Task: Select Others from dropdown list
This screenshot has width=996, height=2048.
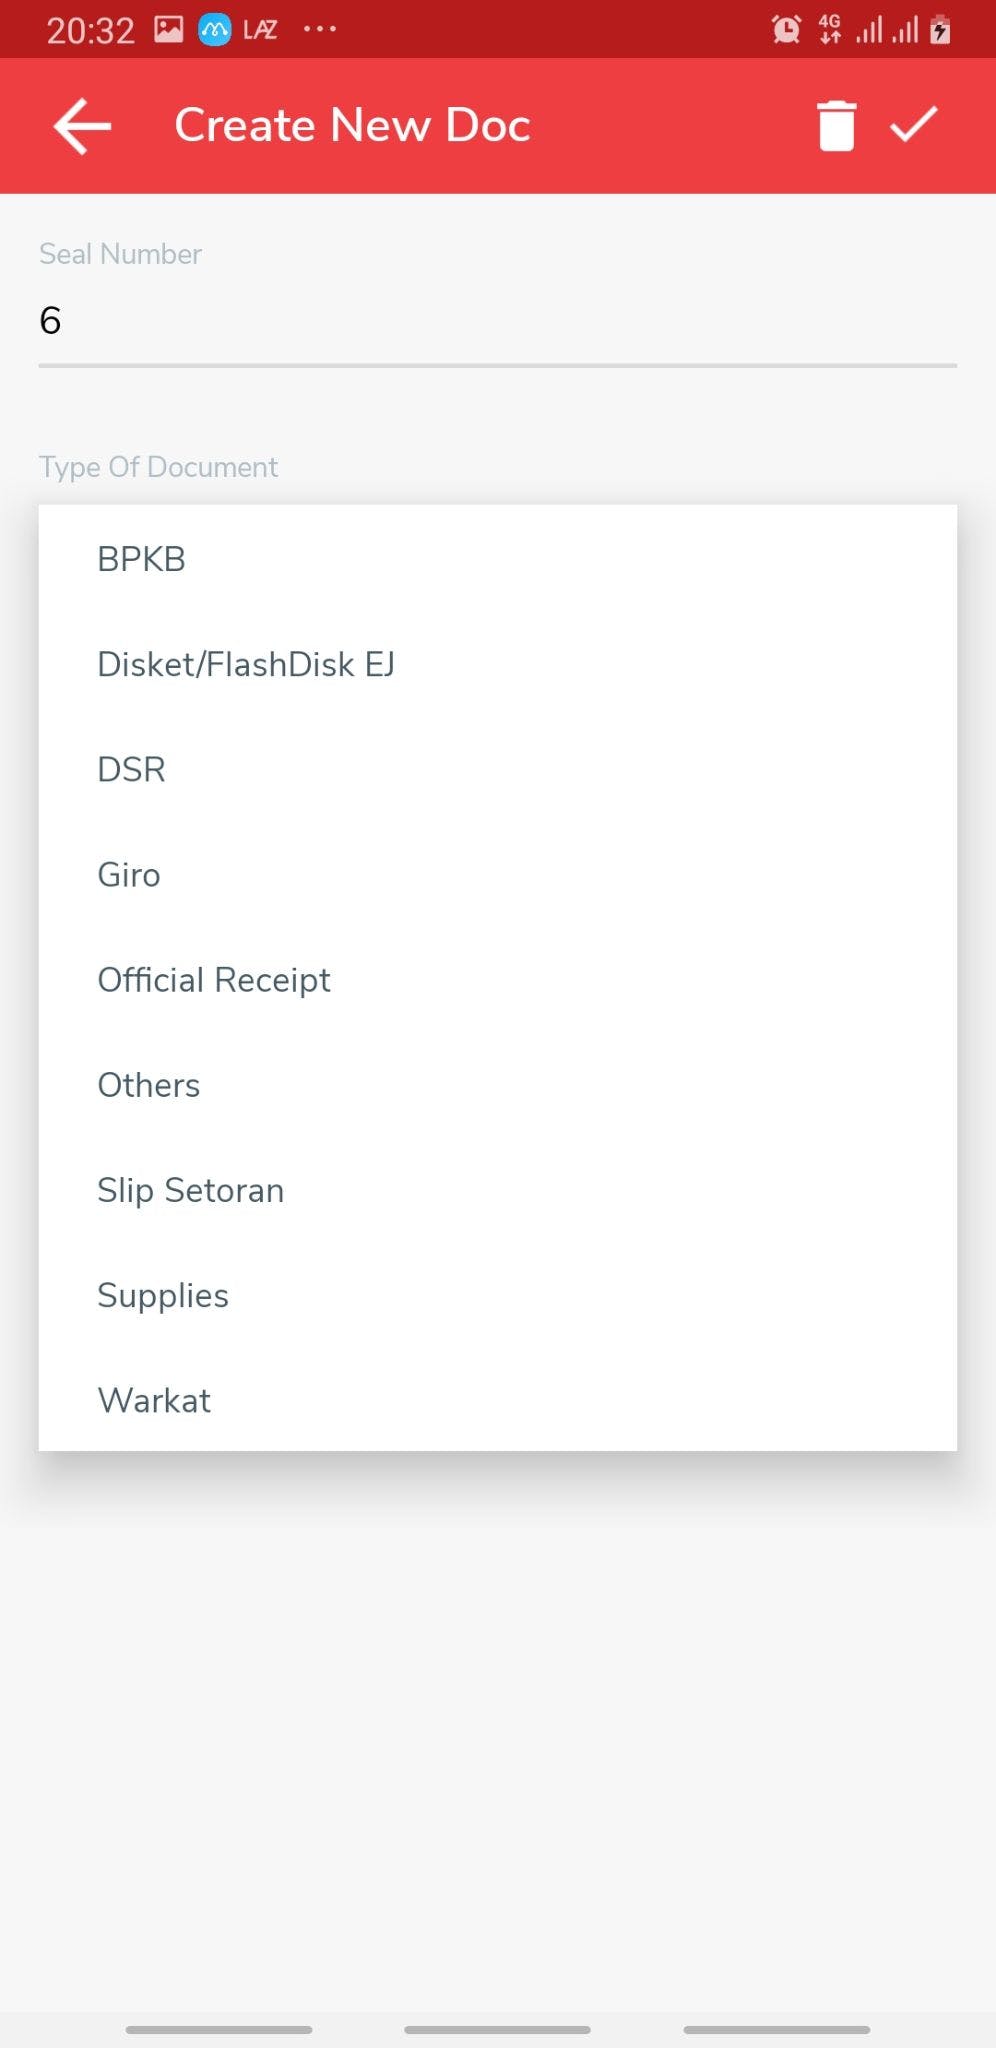Action: [x=149, y=1085]
